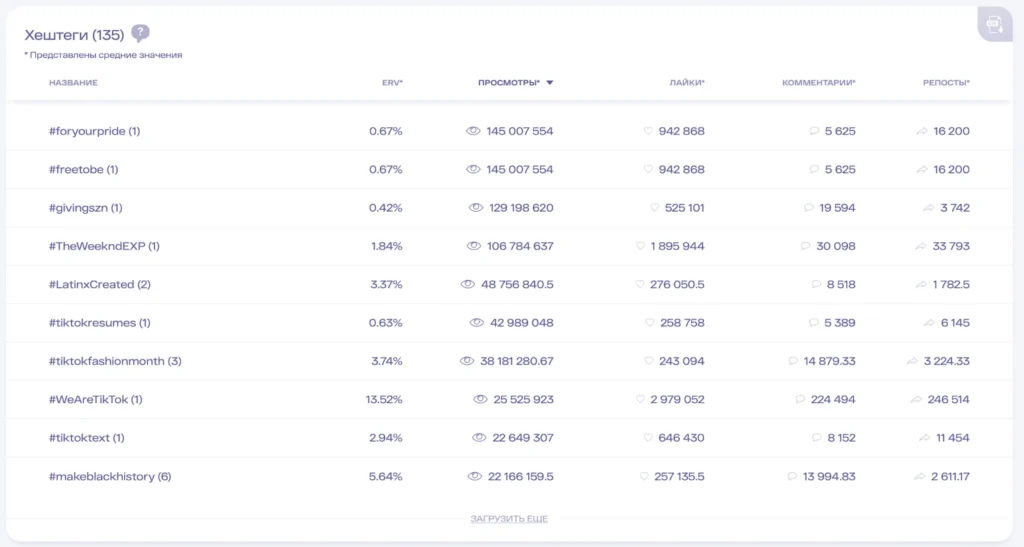Select the 33 793 reposts value
1024x547 pixels.
(952, 246)
